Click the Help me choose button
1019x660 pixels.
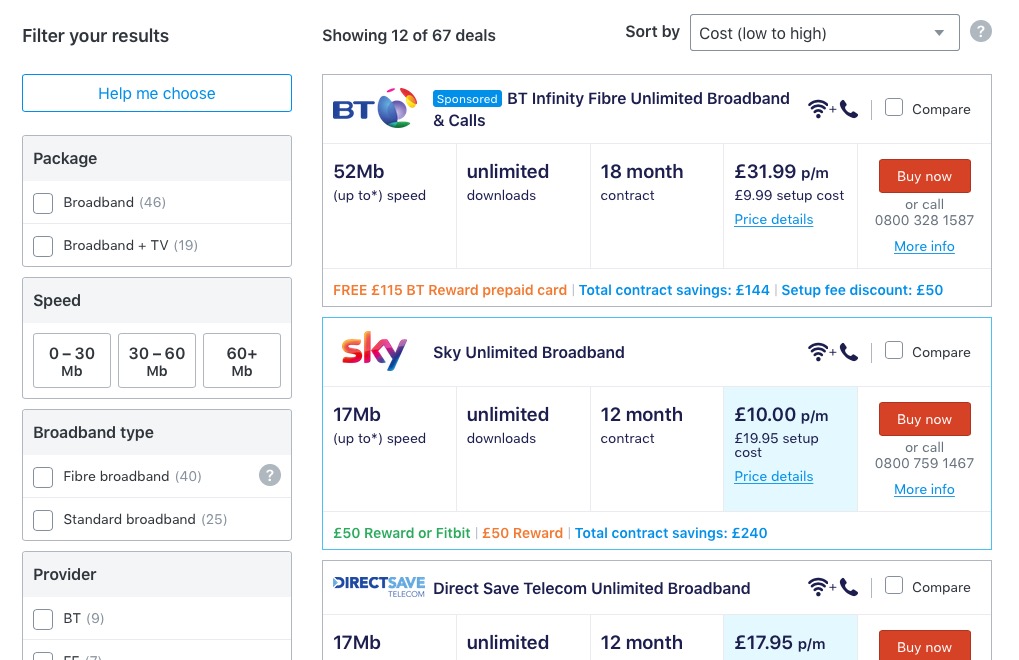(157, 93)
